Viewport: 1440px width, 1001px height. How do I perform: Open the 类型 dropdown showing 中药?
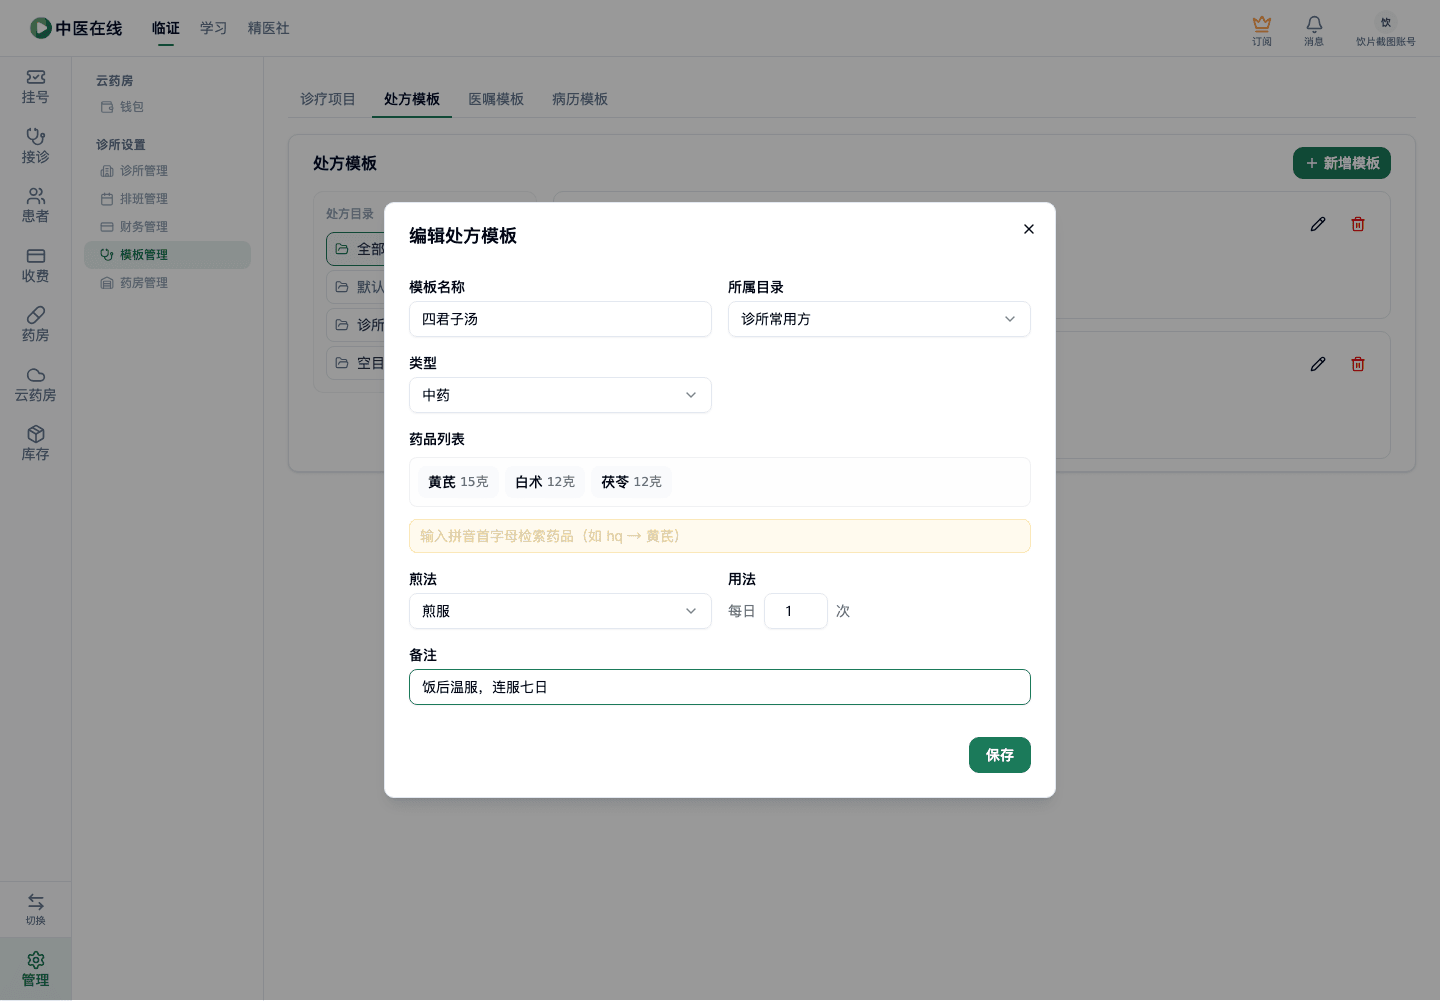coord(560,395)
